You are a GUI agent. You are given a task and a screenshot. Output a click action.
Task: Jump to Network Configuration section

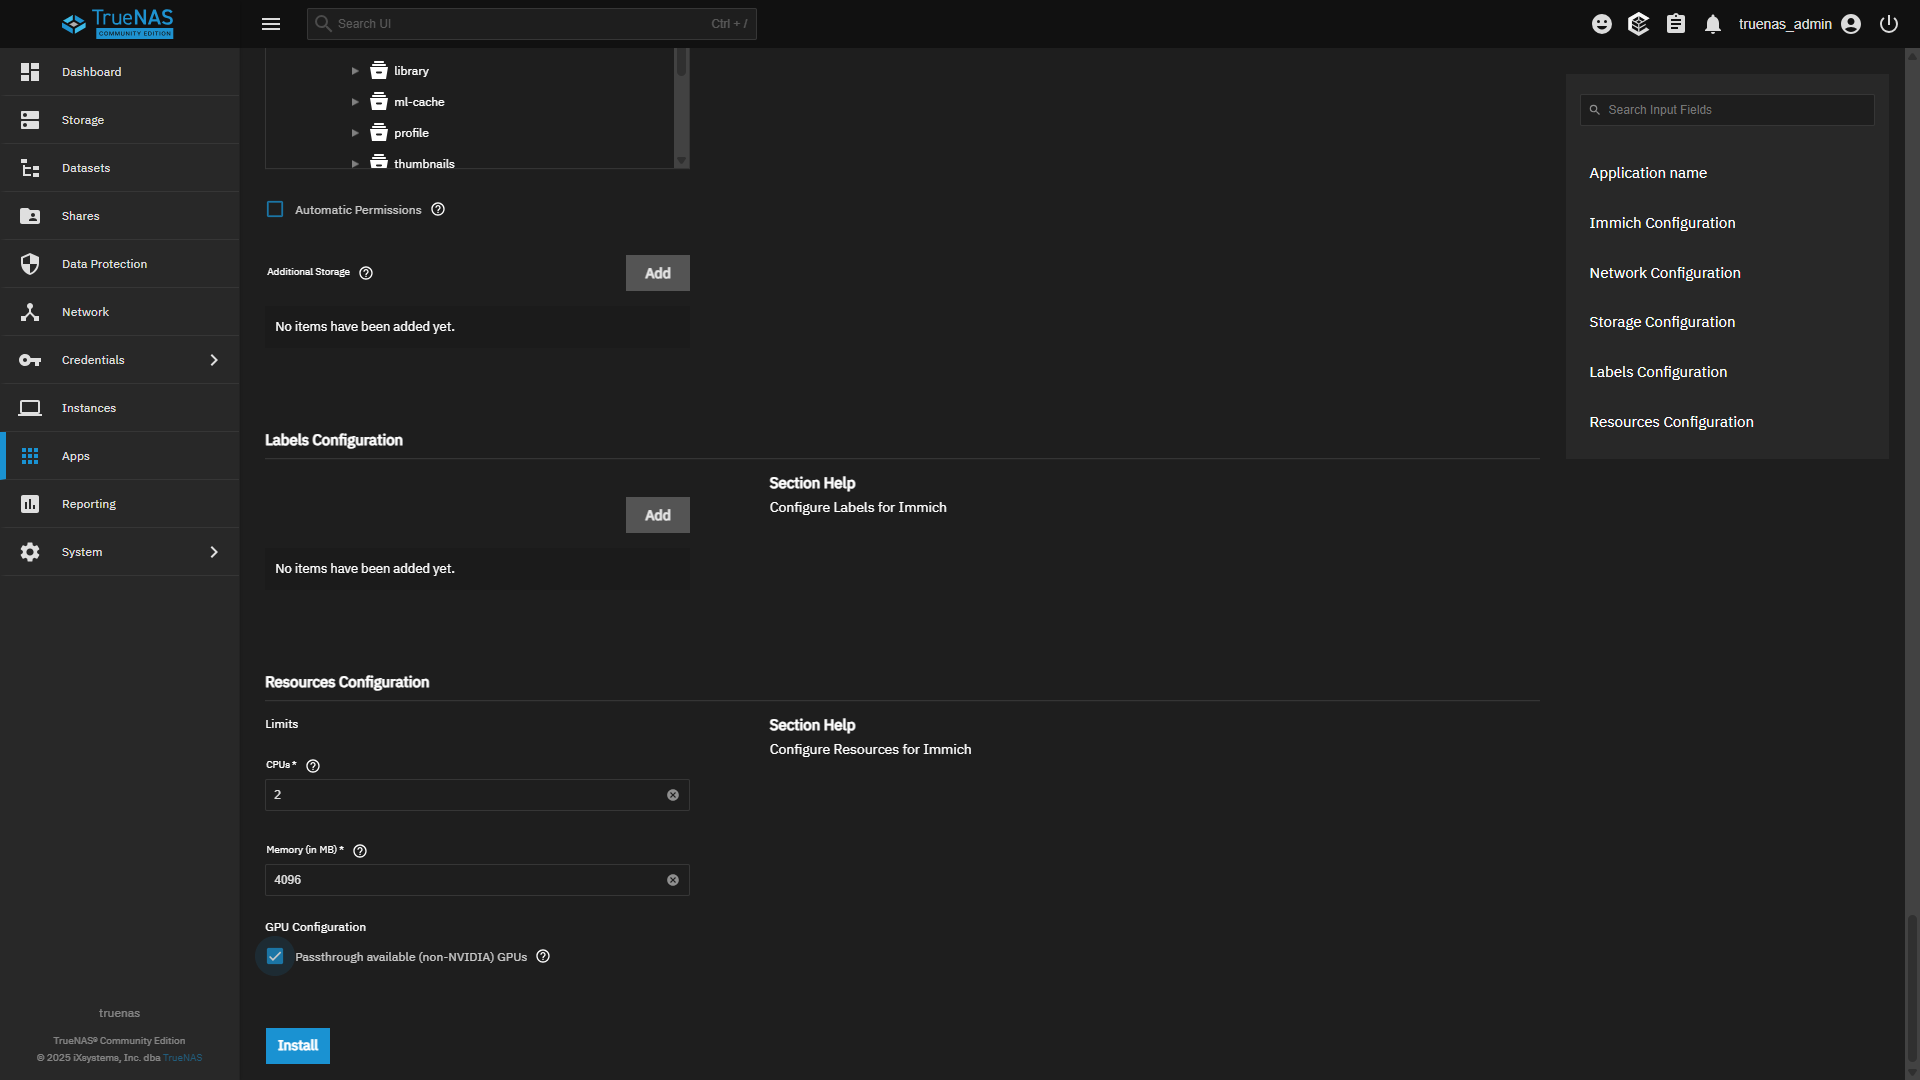tap(1665, 273)
